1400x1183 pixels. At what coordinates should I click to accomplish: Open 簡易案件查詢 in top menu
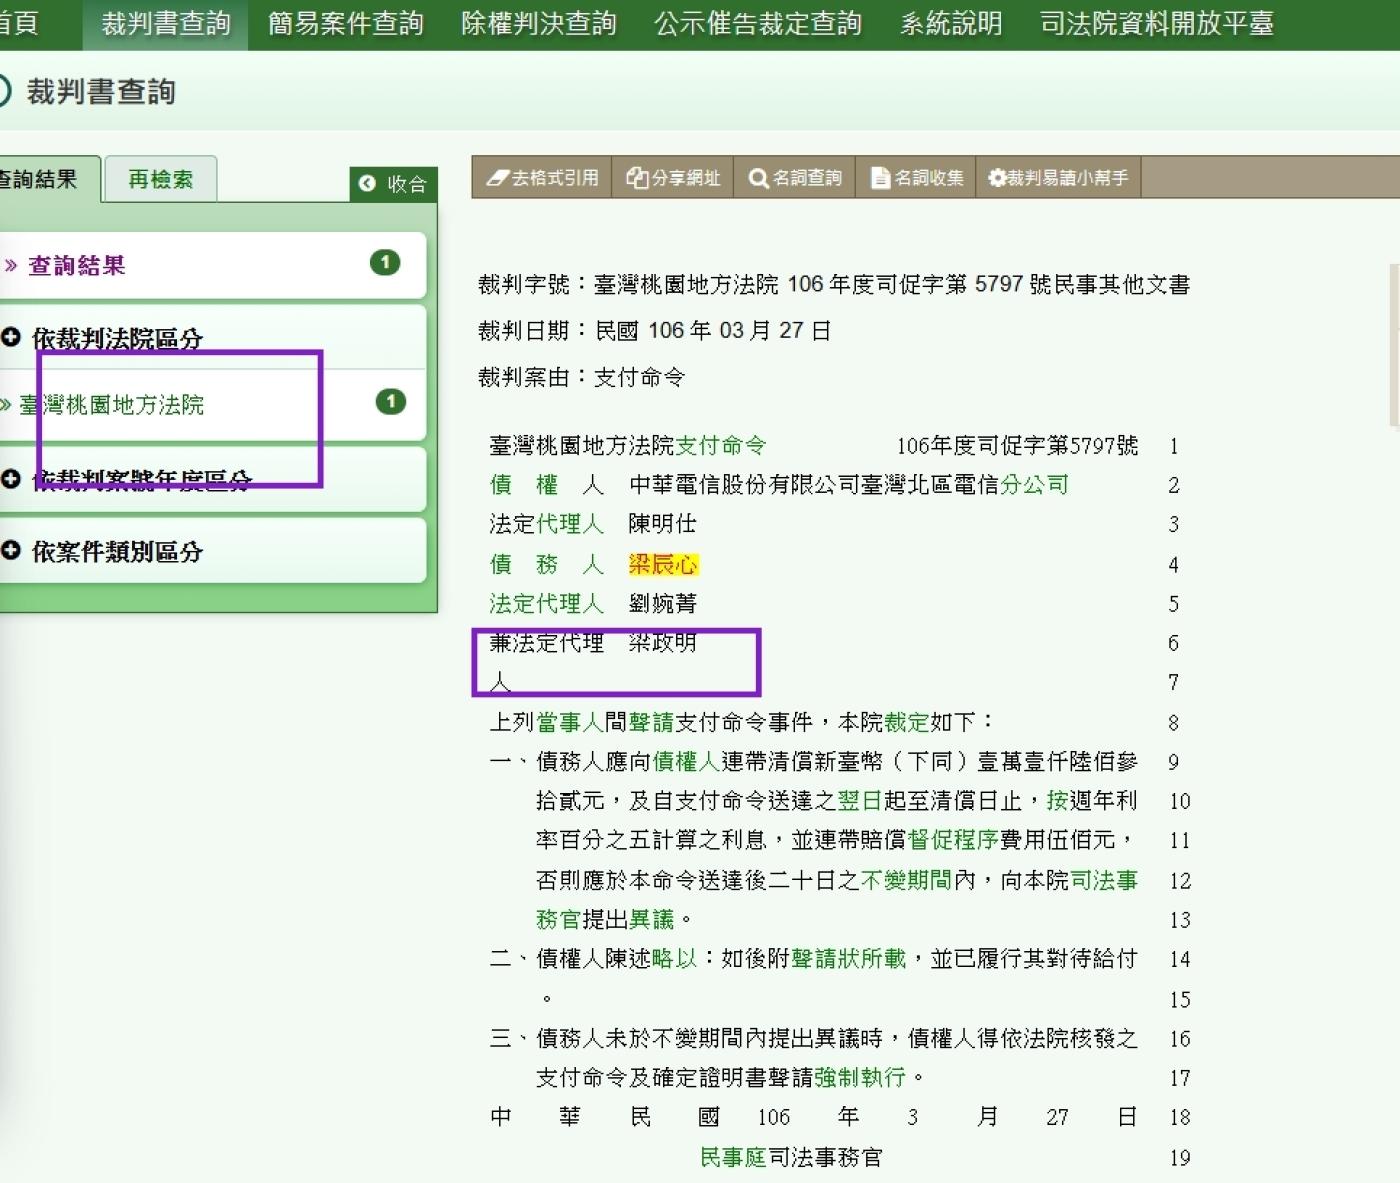[x=345, y=24]
